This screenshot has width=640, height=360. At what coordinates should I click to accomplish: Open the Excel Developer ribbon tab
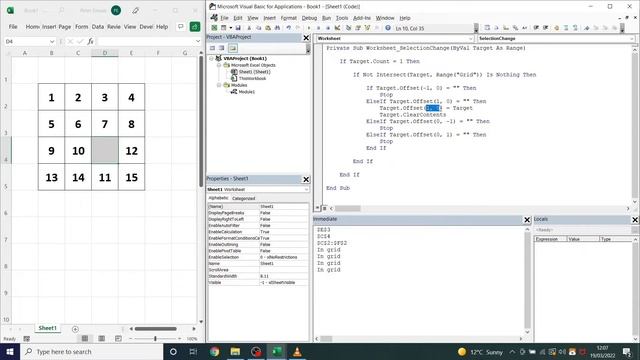[146, 27]
